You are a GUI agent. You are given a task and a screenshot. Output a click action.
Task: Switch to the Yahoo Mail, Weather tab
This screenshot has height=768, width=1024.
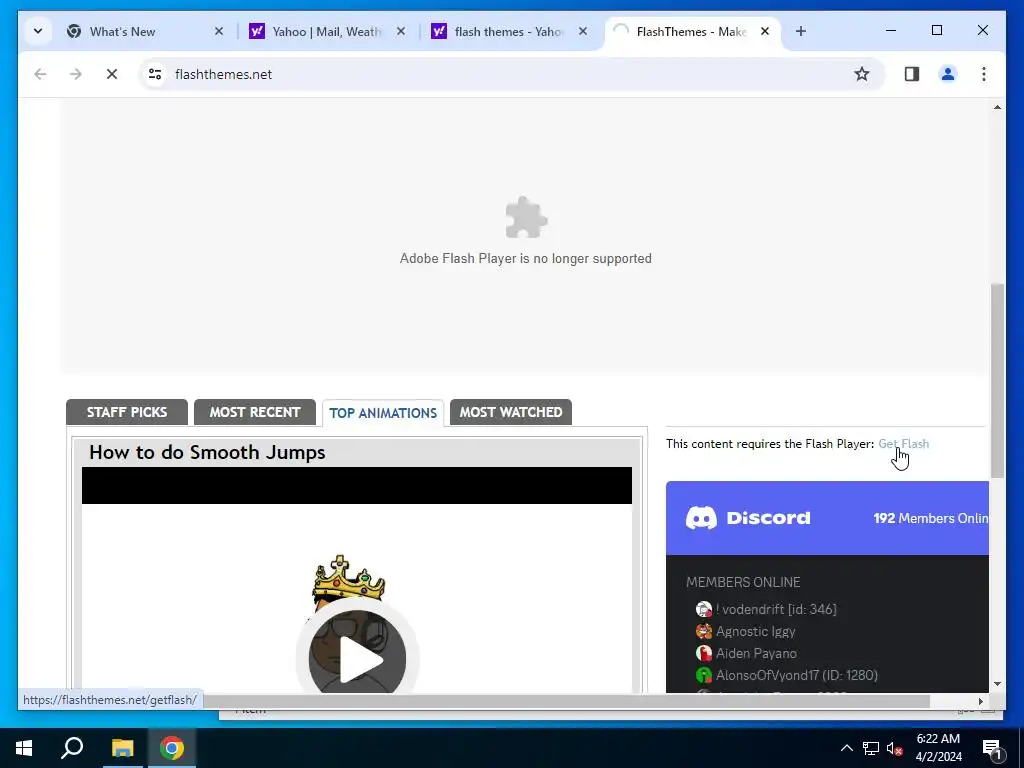327,31
